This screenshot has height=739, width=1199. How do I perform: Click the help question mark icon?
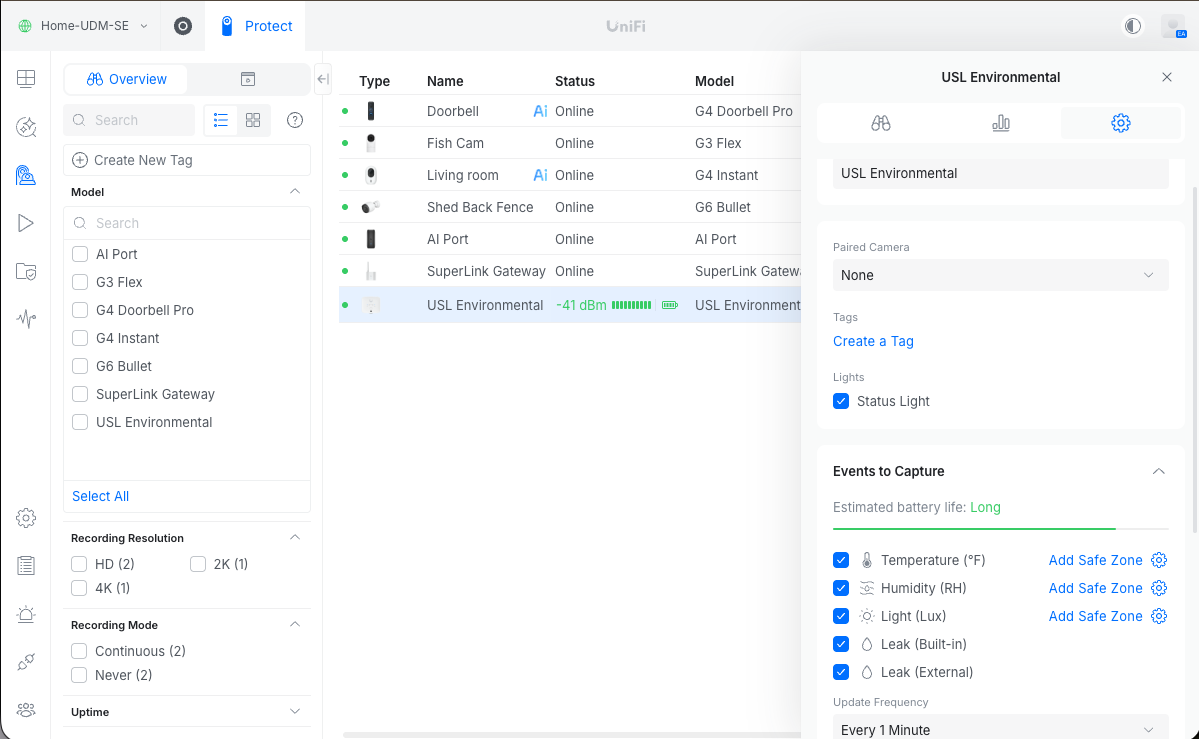[x=295, y=120]
